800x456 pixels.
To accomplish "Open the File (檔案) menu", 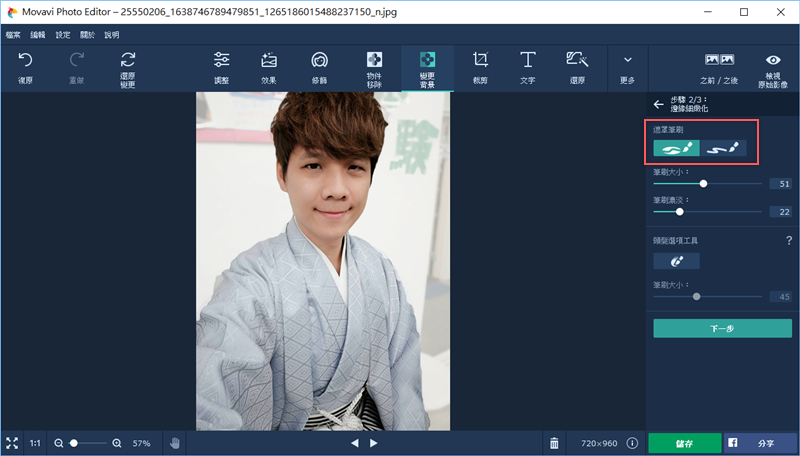I will pos(13,35).
